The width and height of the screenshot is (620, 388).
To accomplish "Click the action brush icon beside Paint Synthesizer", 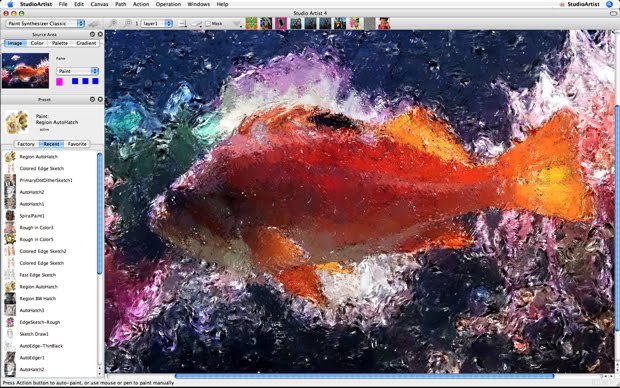I will tap(94, 23).
